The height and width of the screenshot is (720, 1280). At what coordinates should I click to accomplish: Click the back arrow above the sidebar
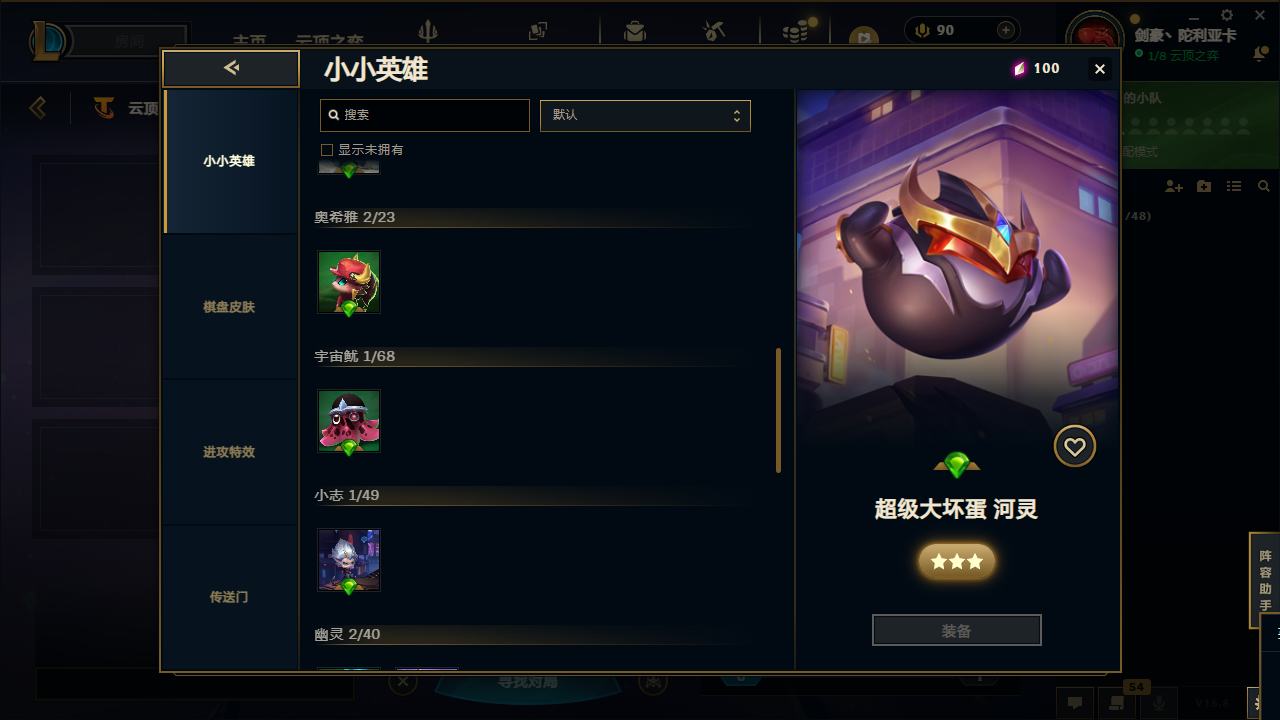(231, 68)
